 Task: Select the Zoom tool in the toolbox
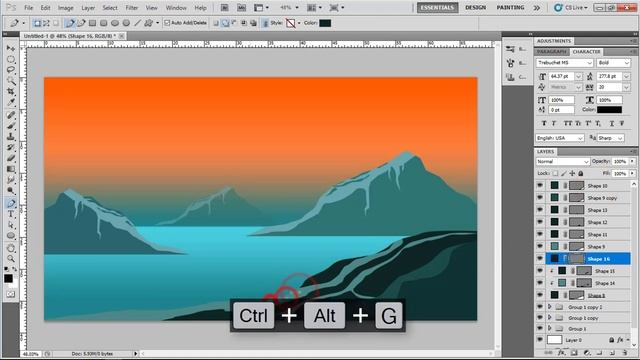11,259
